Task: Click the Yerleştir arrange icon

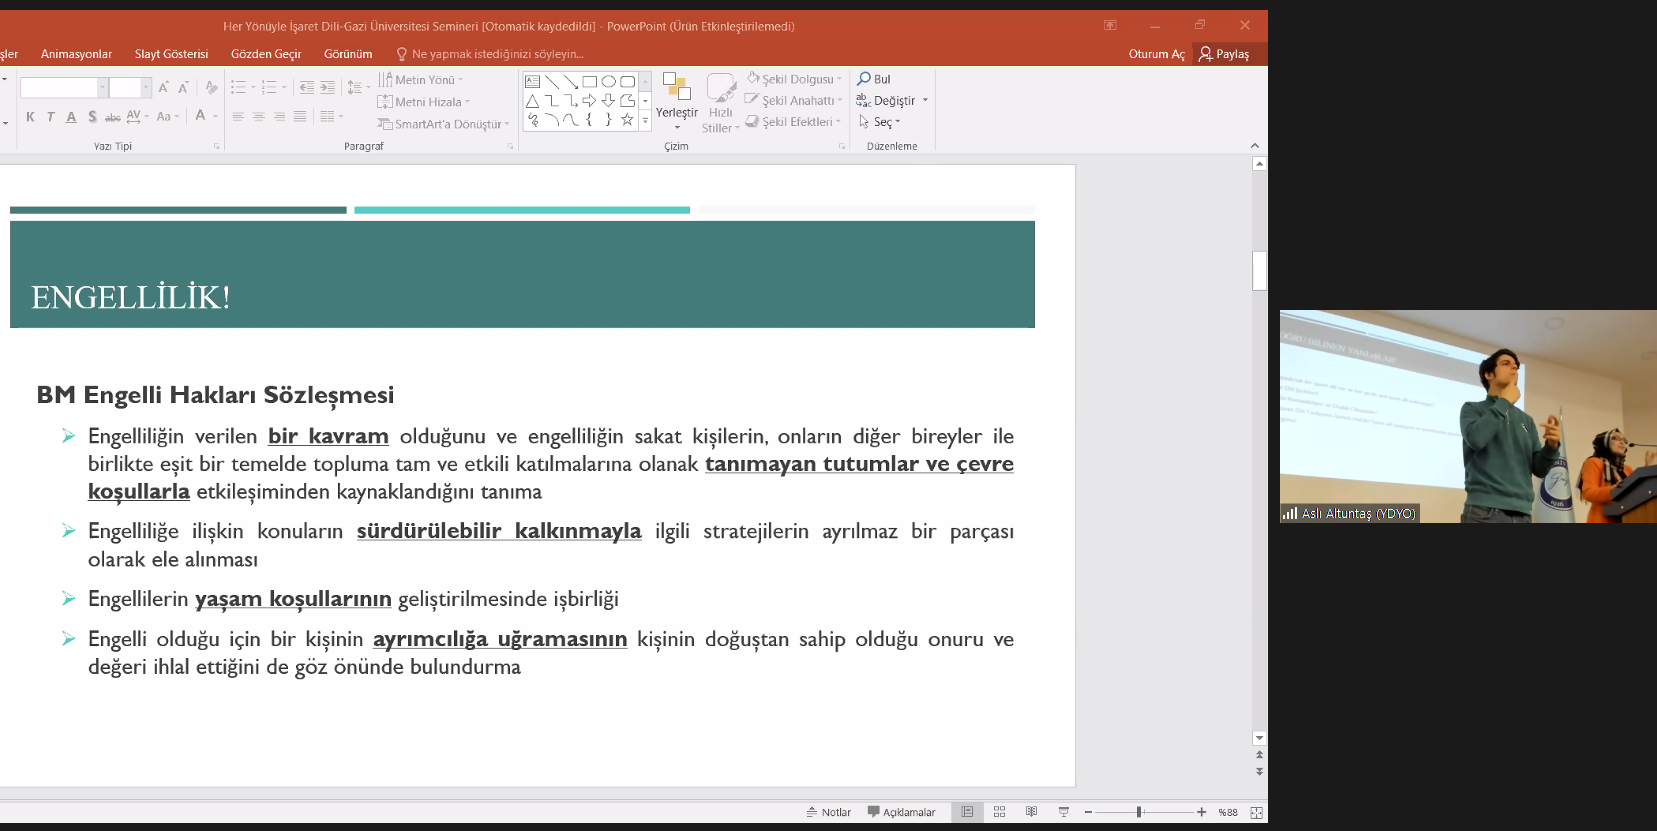Action: click(x=677, y=90)
